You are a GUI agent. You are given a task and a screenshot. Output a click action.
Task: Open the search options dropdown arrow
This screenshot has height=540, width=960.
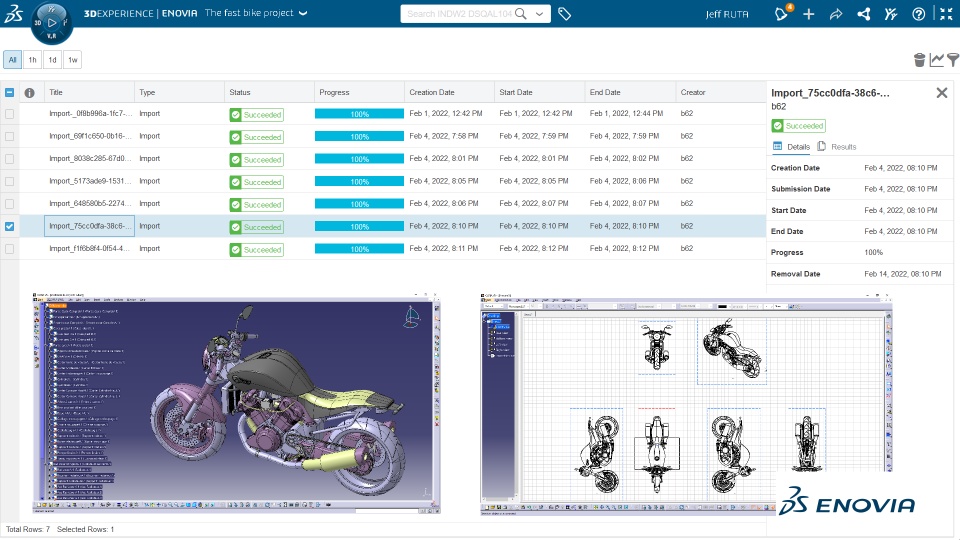click(x=539, y=13)
